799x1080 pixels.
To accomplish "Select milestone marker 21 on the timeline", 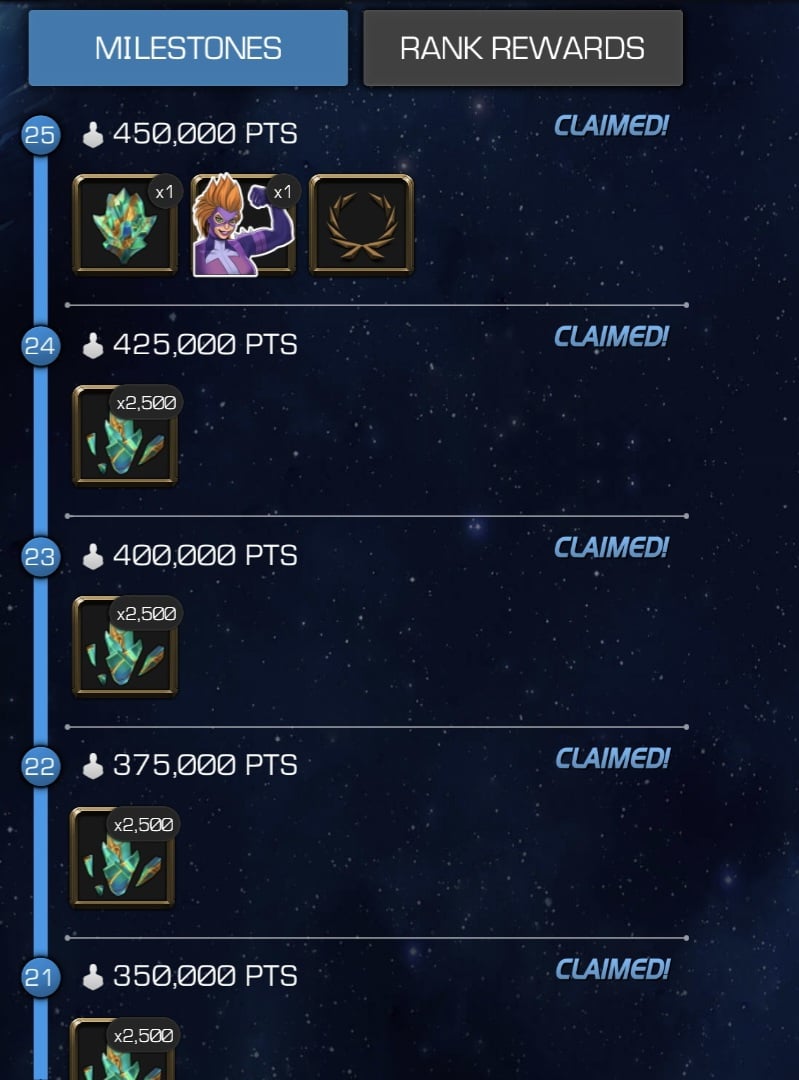I will pyautogui.click(x=40, y=977).
